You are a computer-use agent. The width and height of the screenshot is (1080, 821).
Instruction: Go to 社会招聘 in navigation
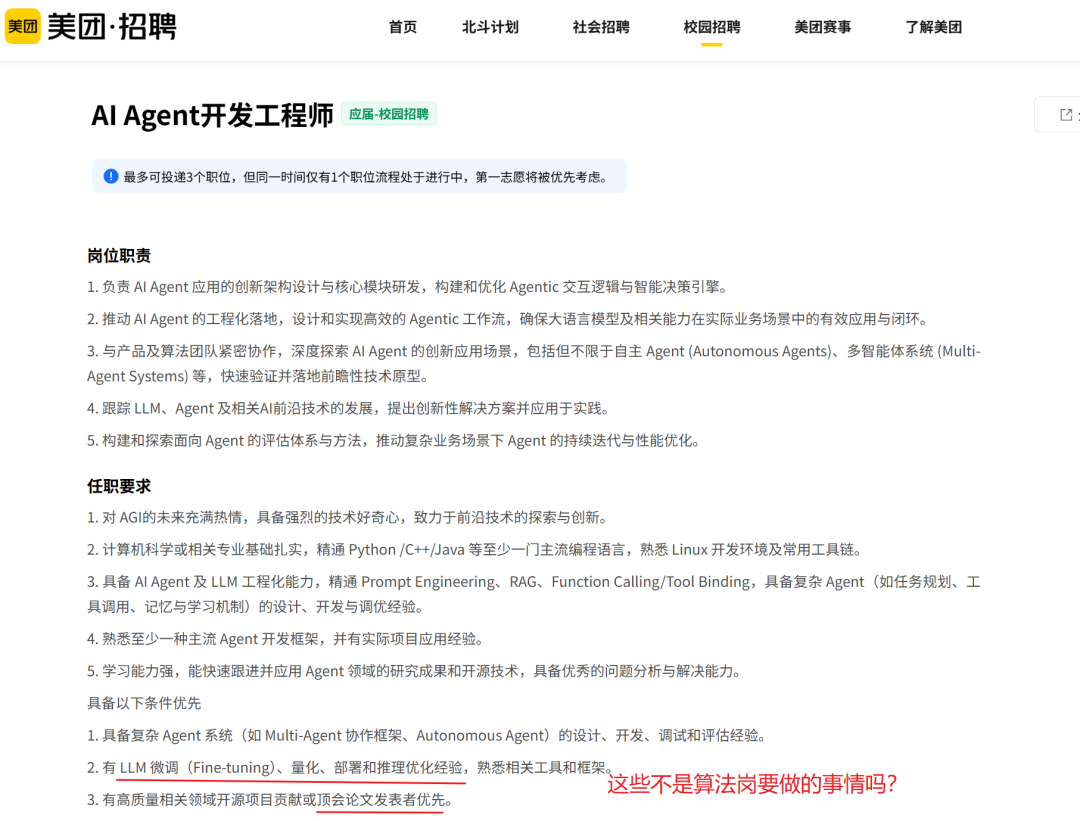click(x=601, y=27)
